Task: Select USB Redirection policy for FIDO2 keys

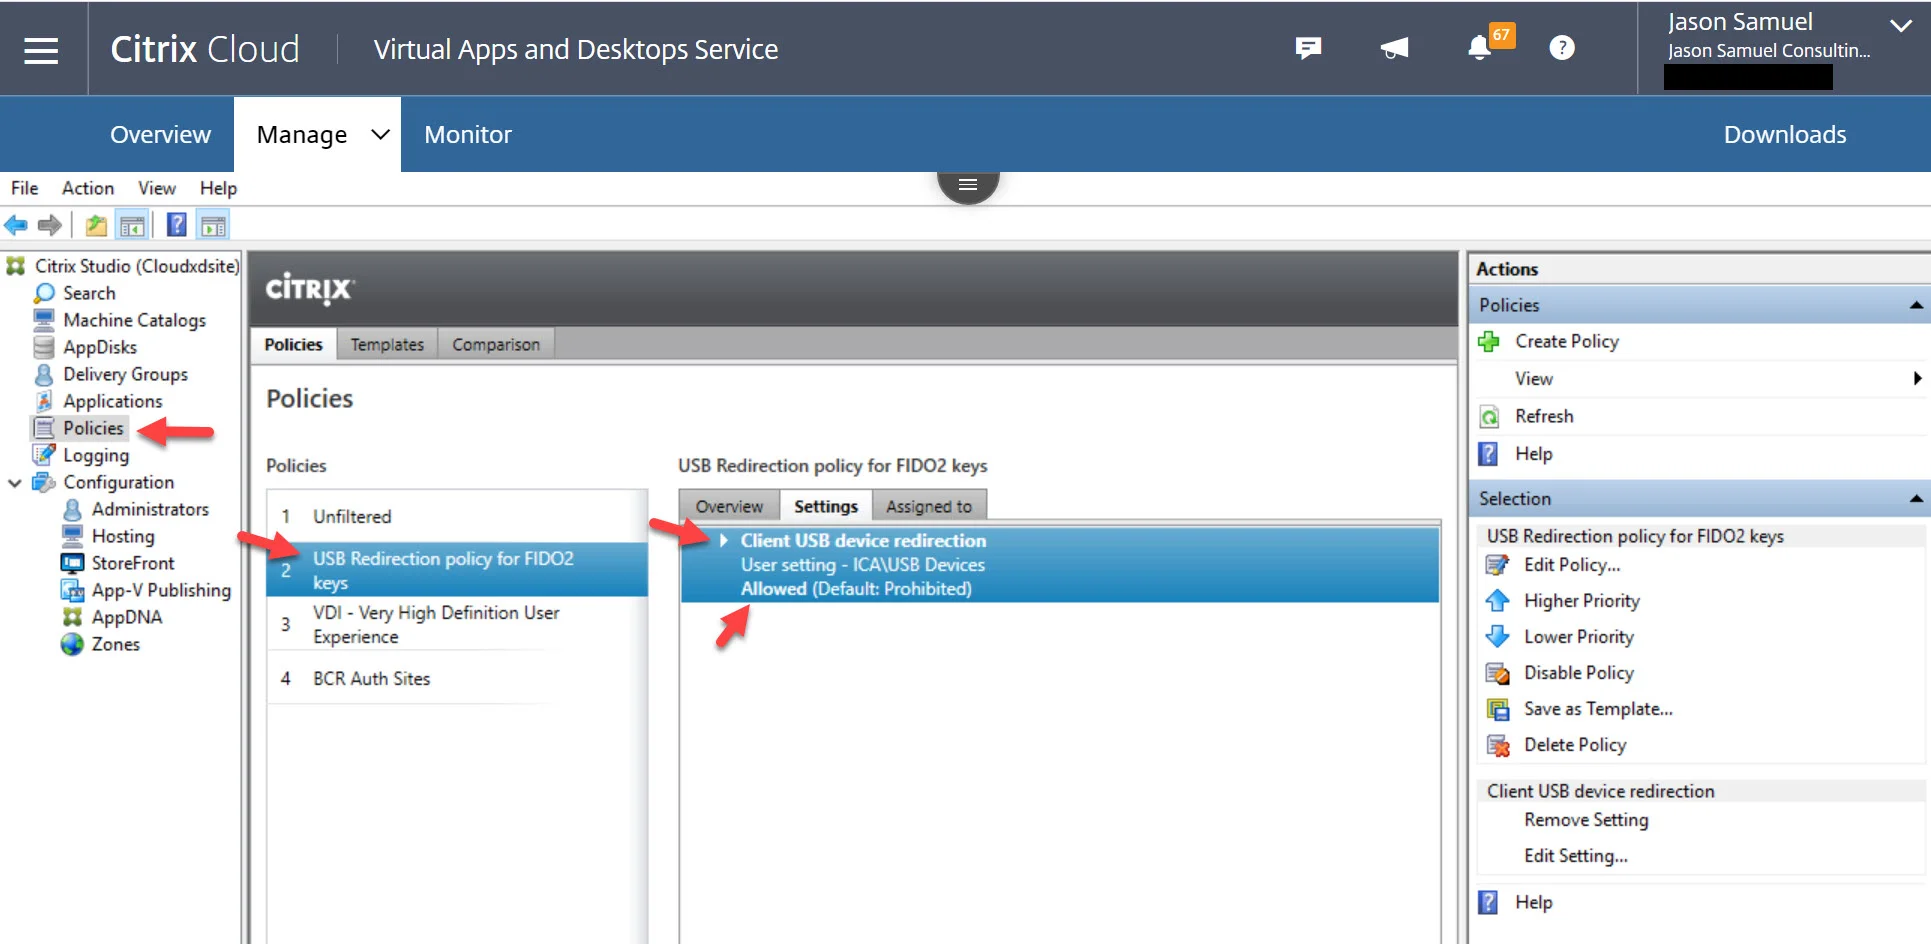Action: tap(457, 570)
